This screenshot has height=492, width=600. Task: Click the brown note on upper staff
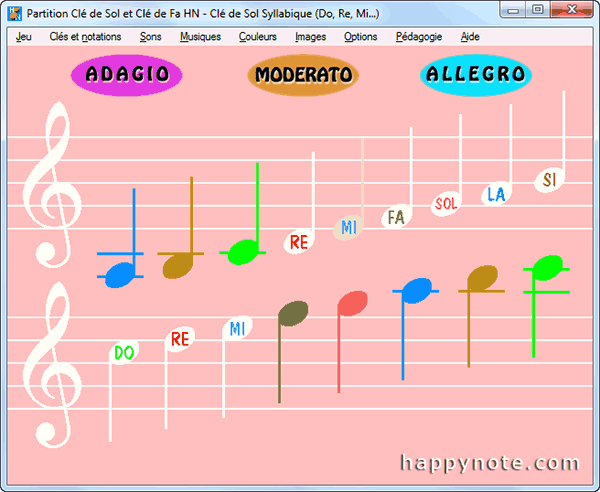click(x=178, y=266)
